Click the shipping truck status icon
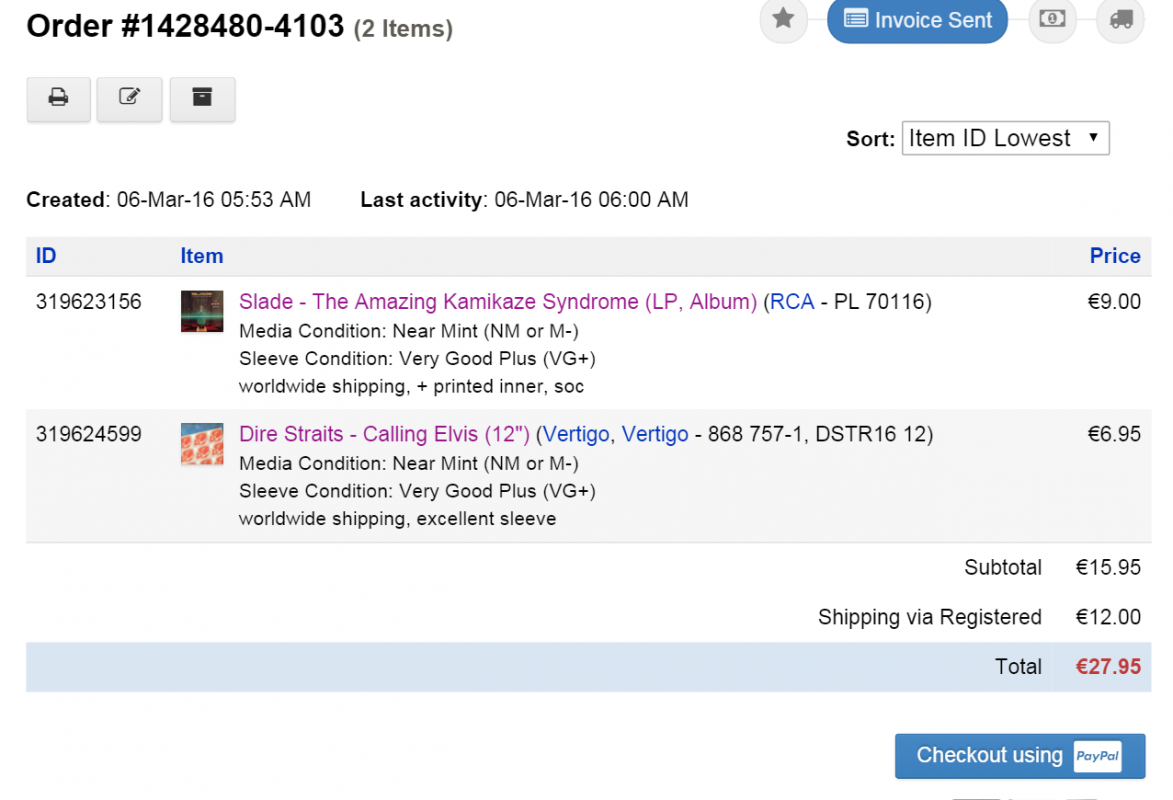The height and width of the screenshot is (800, 1173). (1120, 19)
